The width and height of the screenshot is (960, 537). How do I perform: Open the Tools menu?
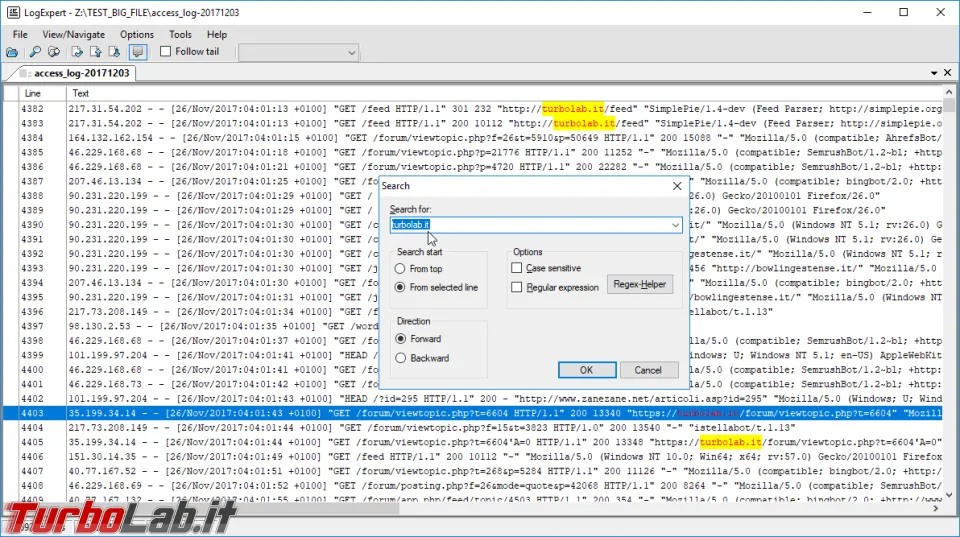180,34
